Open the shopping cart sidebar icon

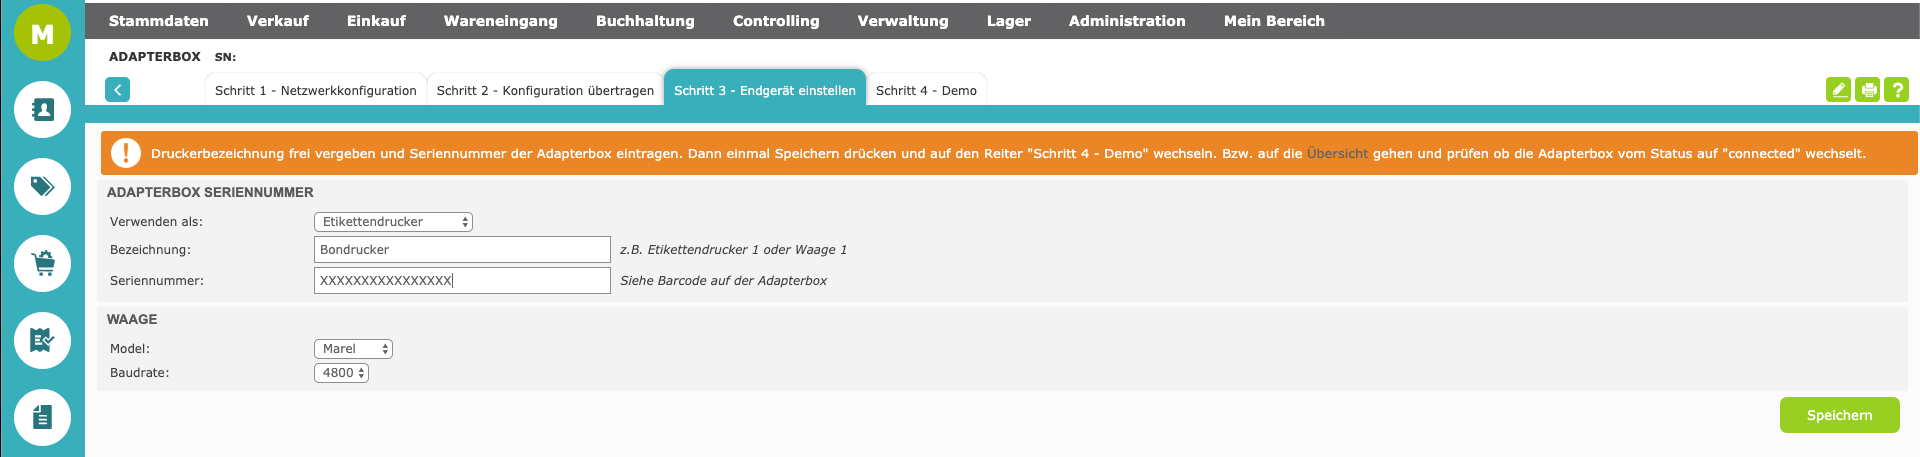click(42, 263)
